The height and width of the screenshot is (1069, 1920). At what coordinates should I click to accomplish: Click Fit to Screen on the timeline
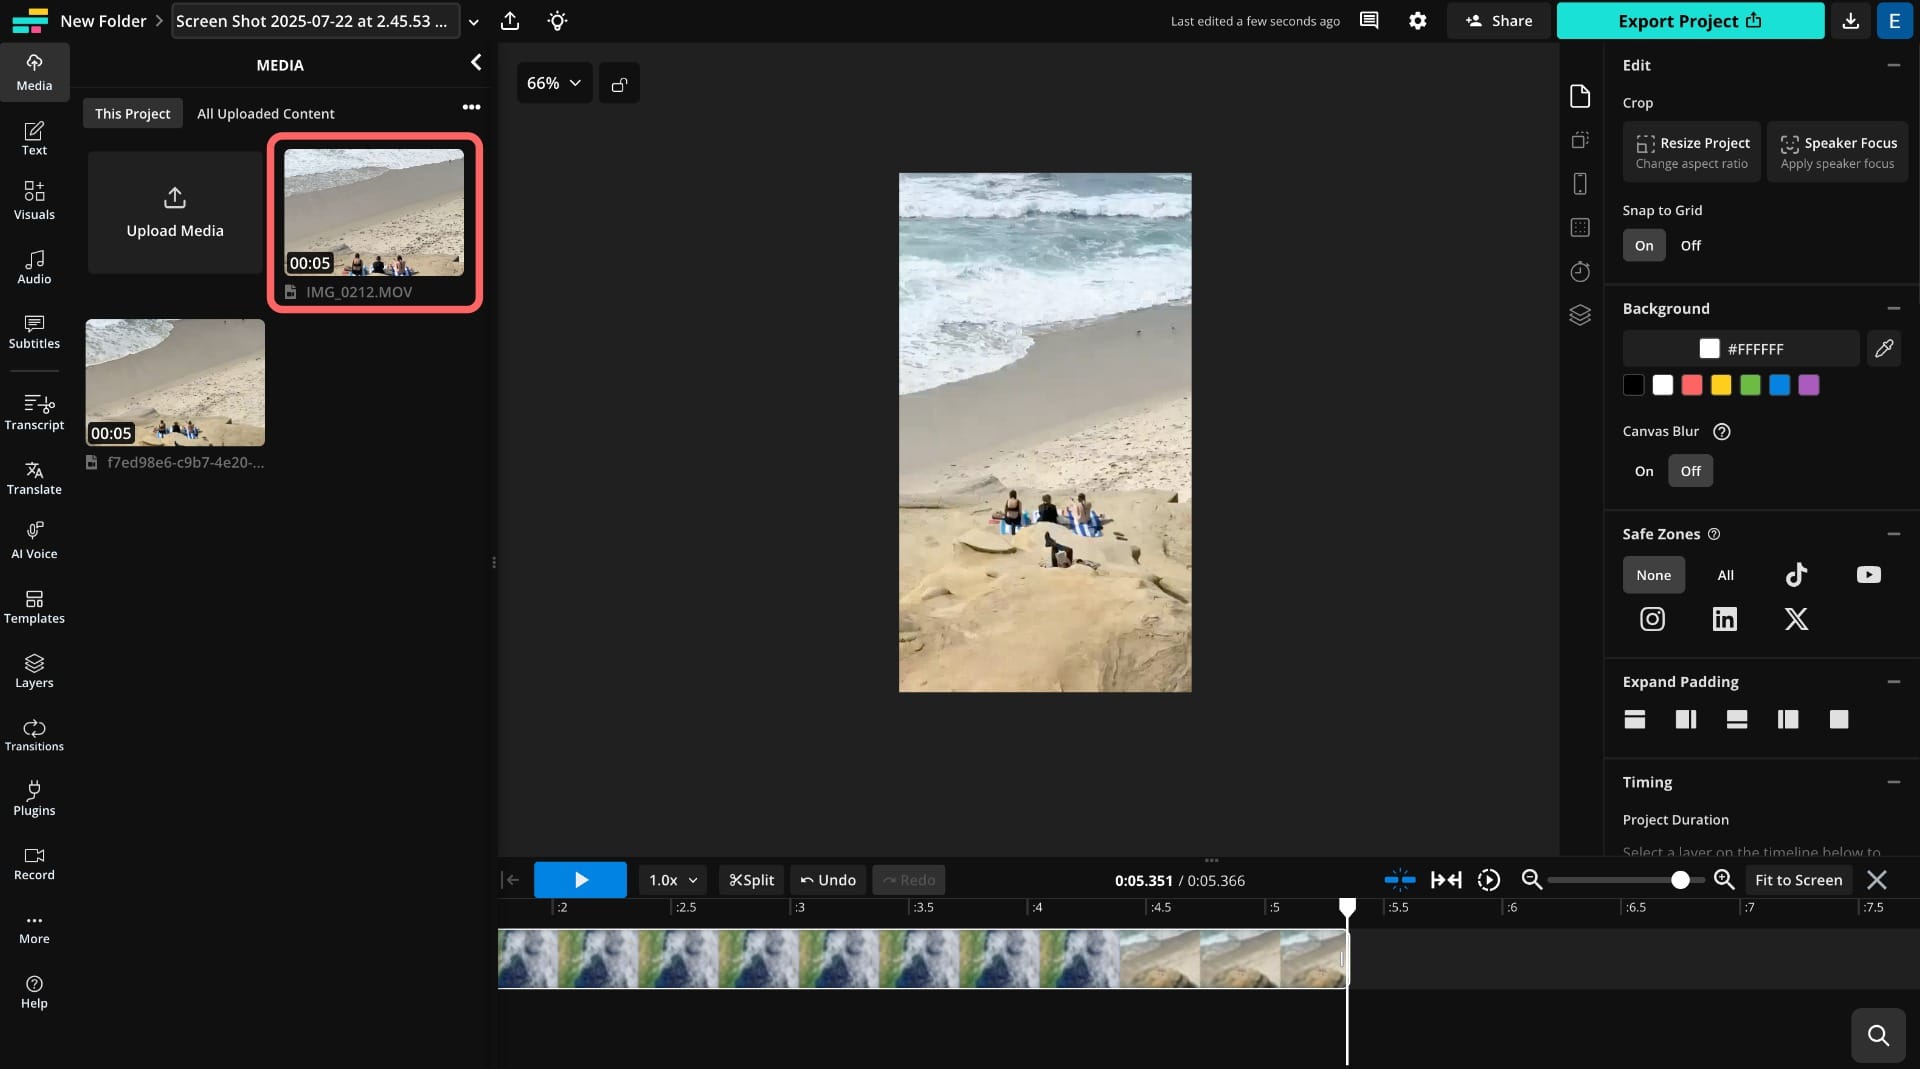[x=1797, y=880]
